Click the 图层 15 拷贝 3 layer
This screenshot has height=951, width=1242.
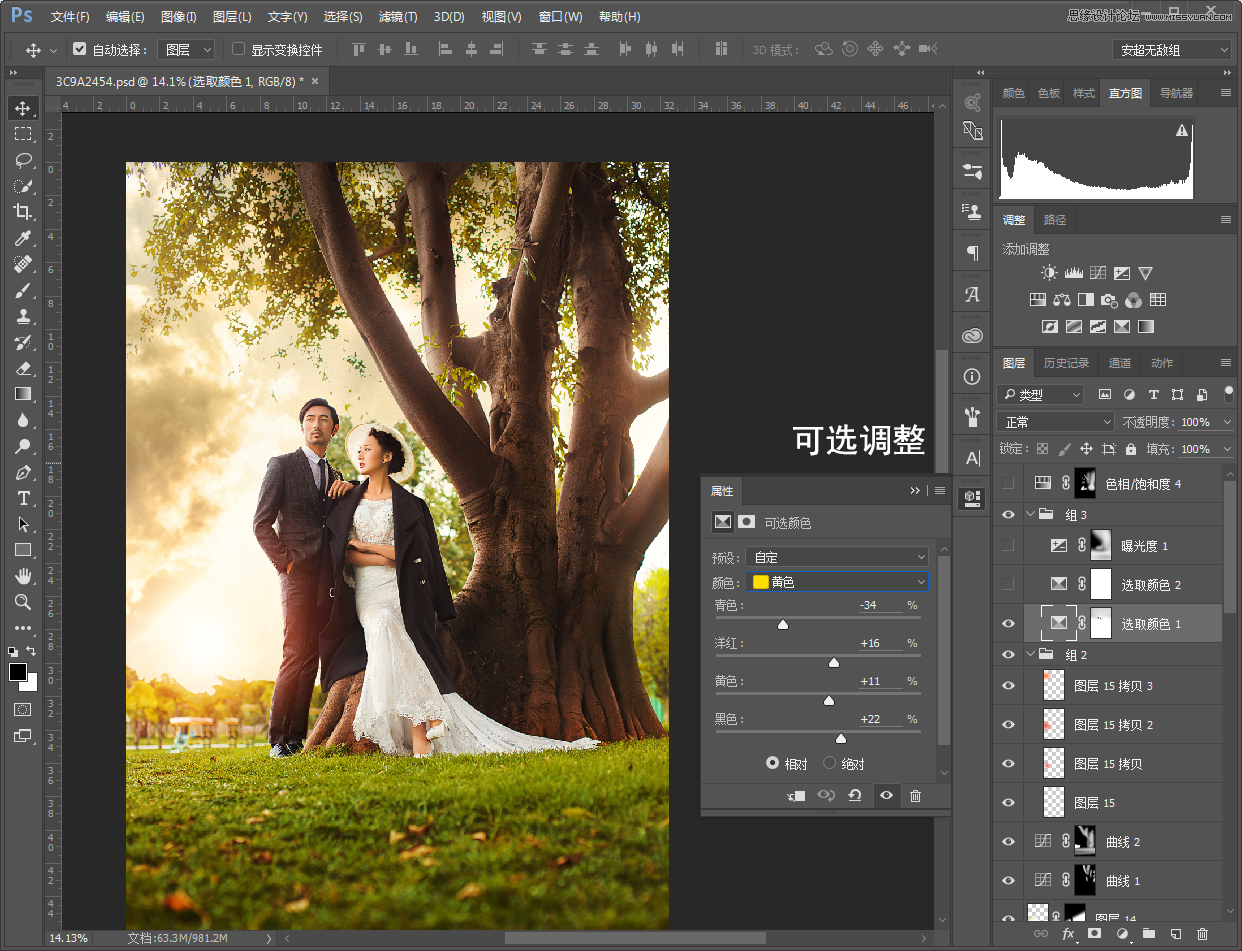(x=1113, y=686)
